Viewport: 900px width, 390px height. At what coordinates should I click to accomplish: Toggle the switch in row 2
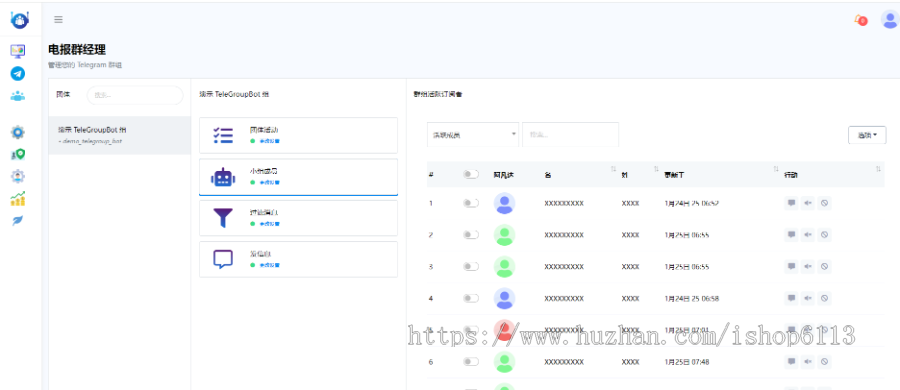click(471, 234)
